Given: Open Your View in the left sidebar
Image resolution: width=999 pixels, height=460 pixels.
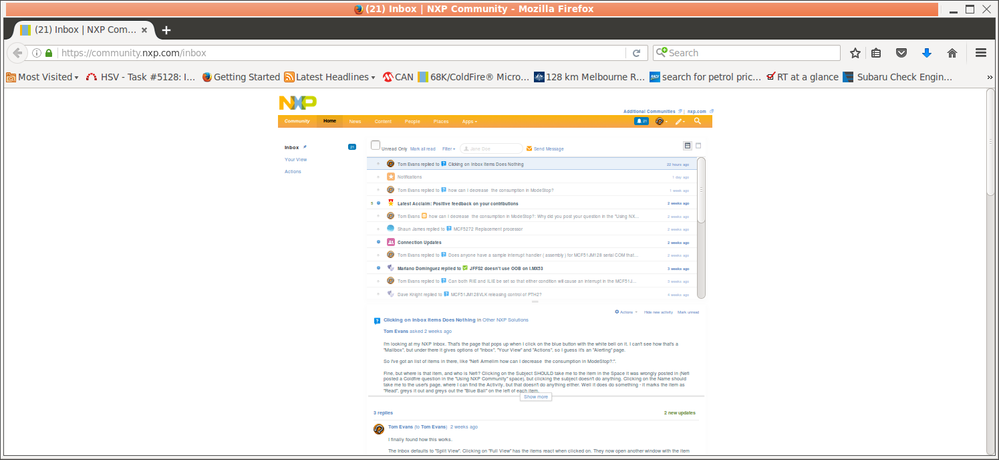Looking at the screenshot, I should [x=296, y=159].
